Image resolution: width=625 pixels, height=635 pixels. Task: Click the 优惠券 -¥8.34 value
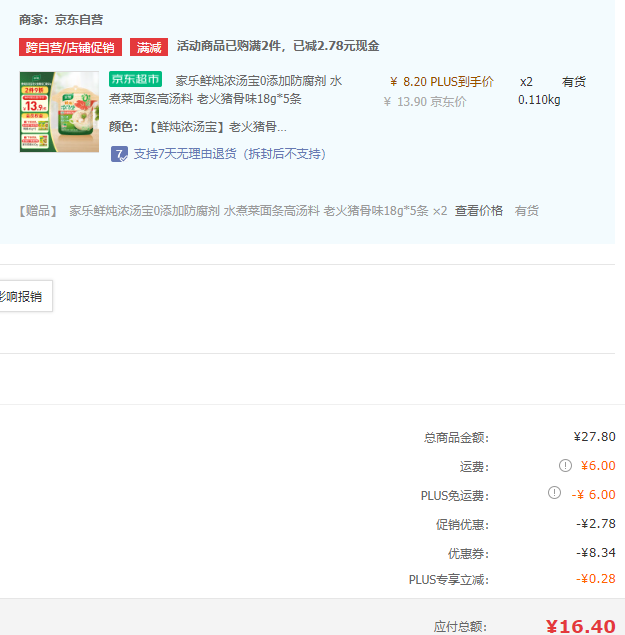coord(596,552)
